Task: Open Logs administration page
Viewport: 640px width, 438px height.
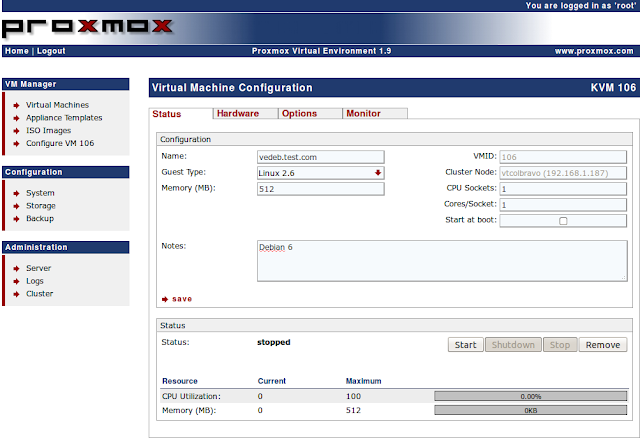Action: tap(35, 281)
